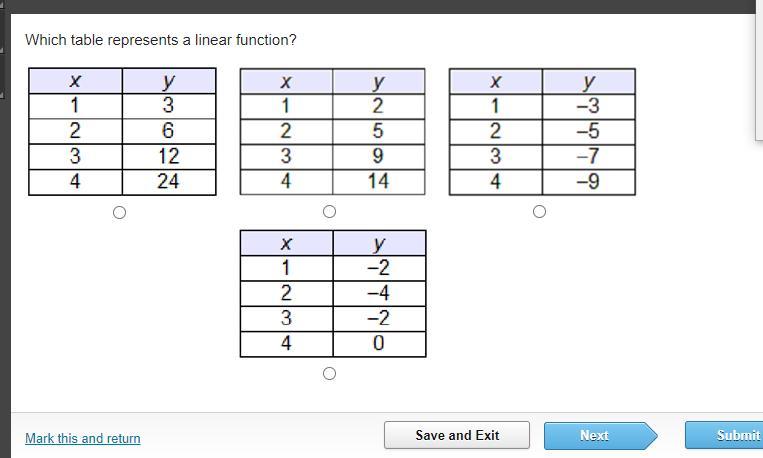Click the cell with value 0 in the bottom table
The width and height of the screenshot is (763, 458).
(379, 344)
